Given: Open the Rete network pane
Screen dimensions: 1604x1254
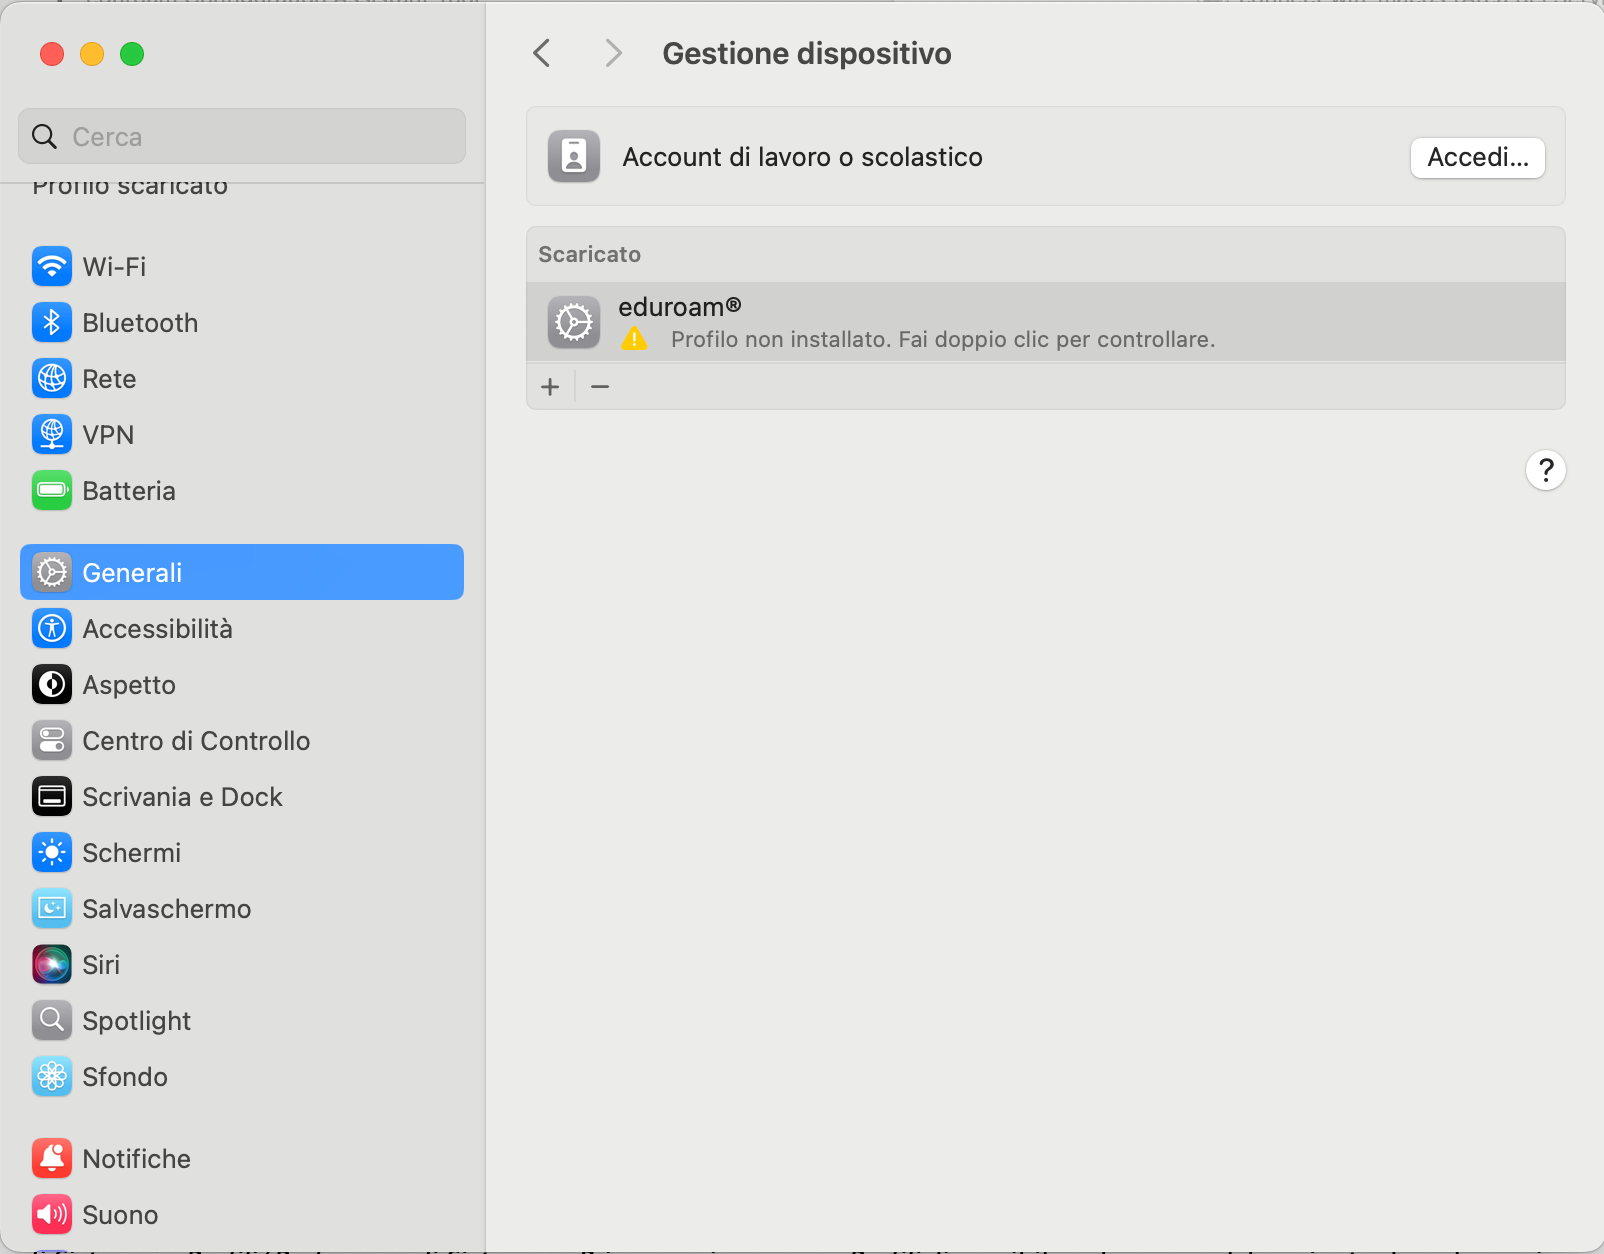Looking at the screenshot, I should point(109,379).
